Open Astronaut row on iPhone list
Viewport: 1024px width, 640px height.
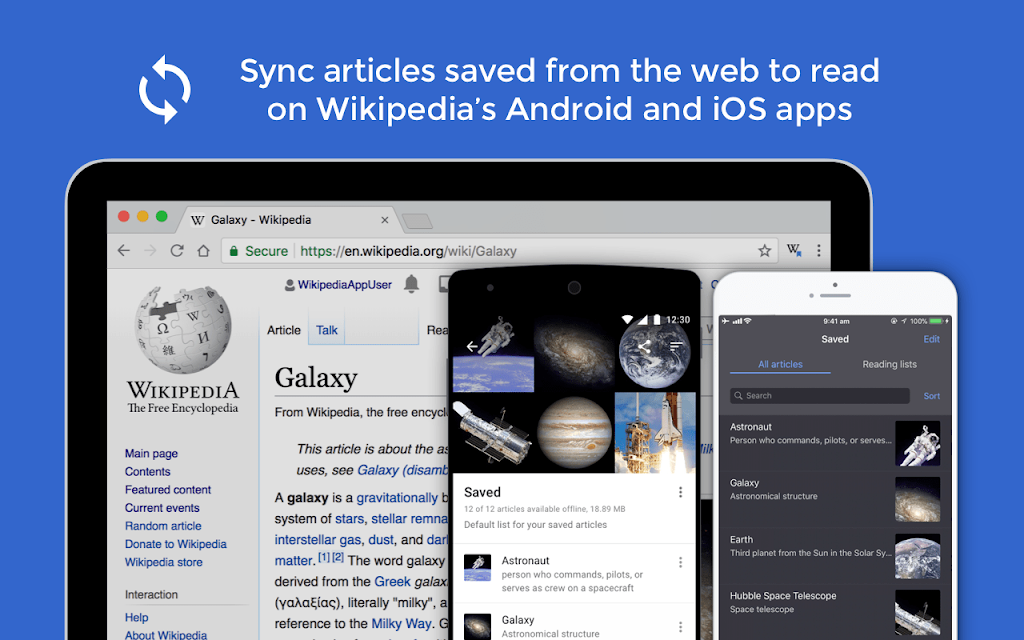[x=835, y=443]
